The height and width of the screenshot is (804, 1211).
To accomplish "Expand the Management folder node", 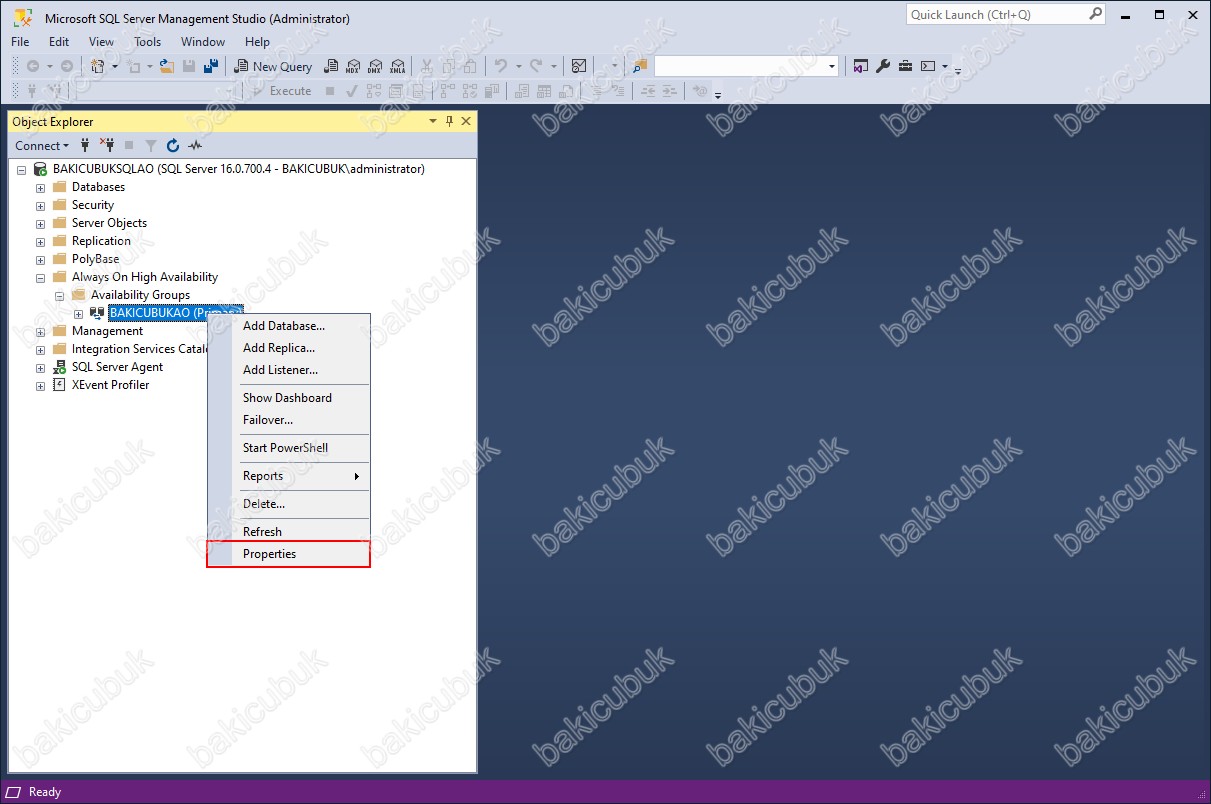I will [40, 331].
